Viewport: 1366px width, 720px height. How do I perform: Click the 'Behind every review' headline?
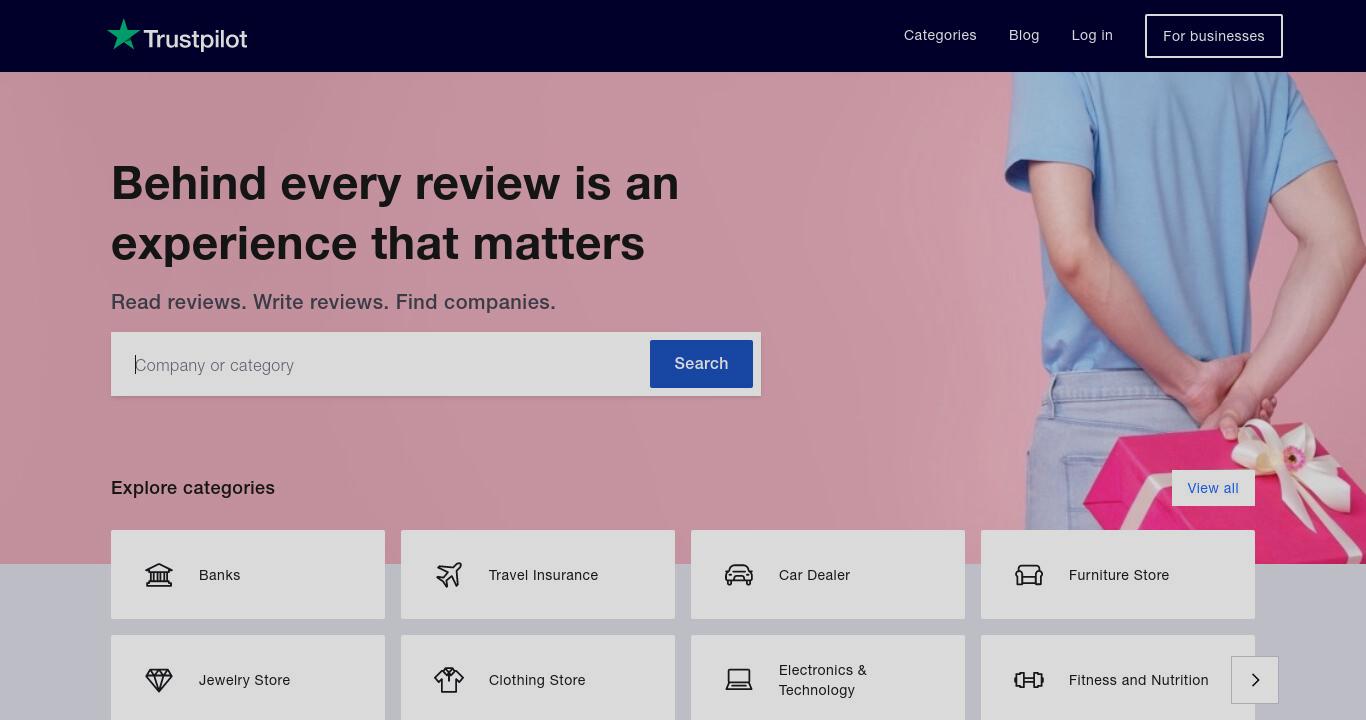click(x=395, y=213)
